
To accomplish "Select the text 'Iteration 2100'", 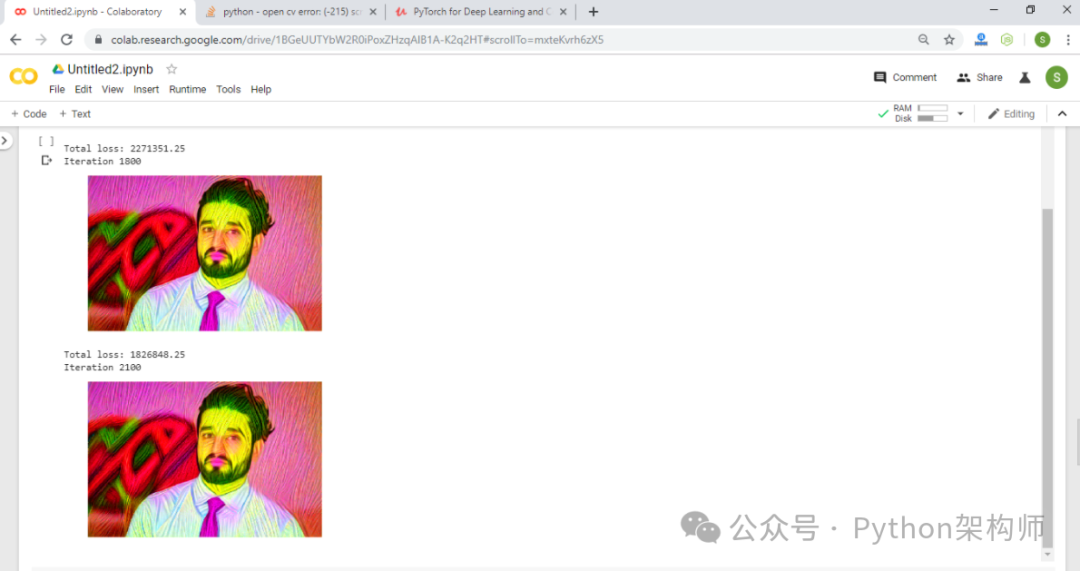I will 102,367.
